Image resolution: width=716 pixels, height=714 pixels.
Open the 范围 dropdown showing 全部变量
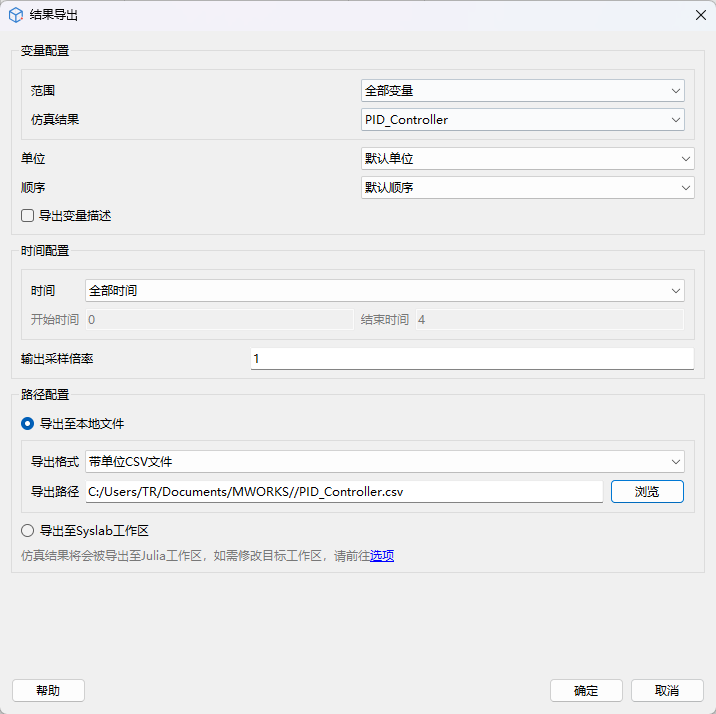click(x=522, y=90)
